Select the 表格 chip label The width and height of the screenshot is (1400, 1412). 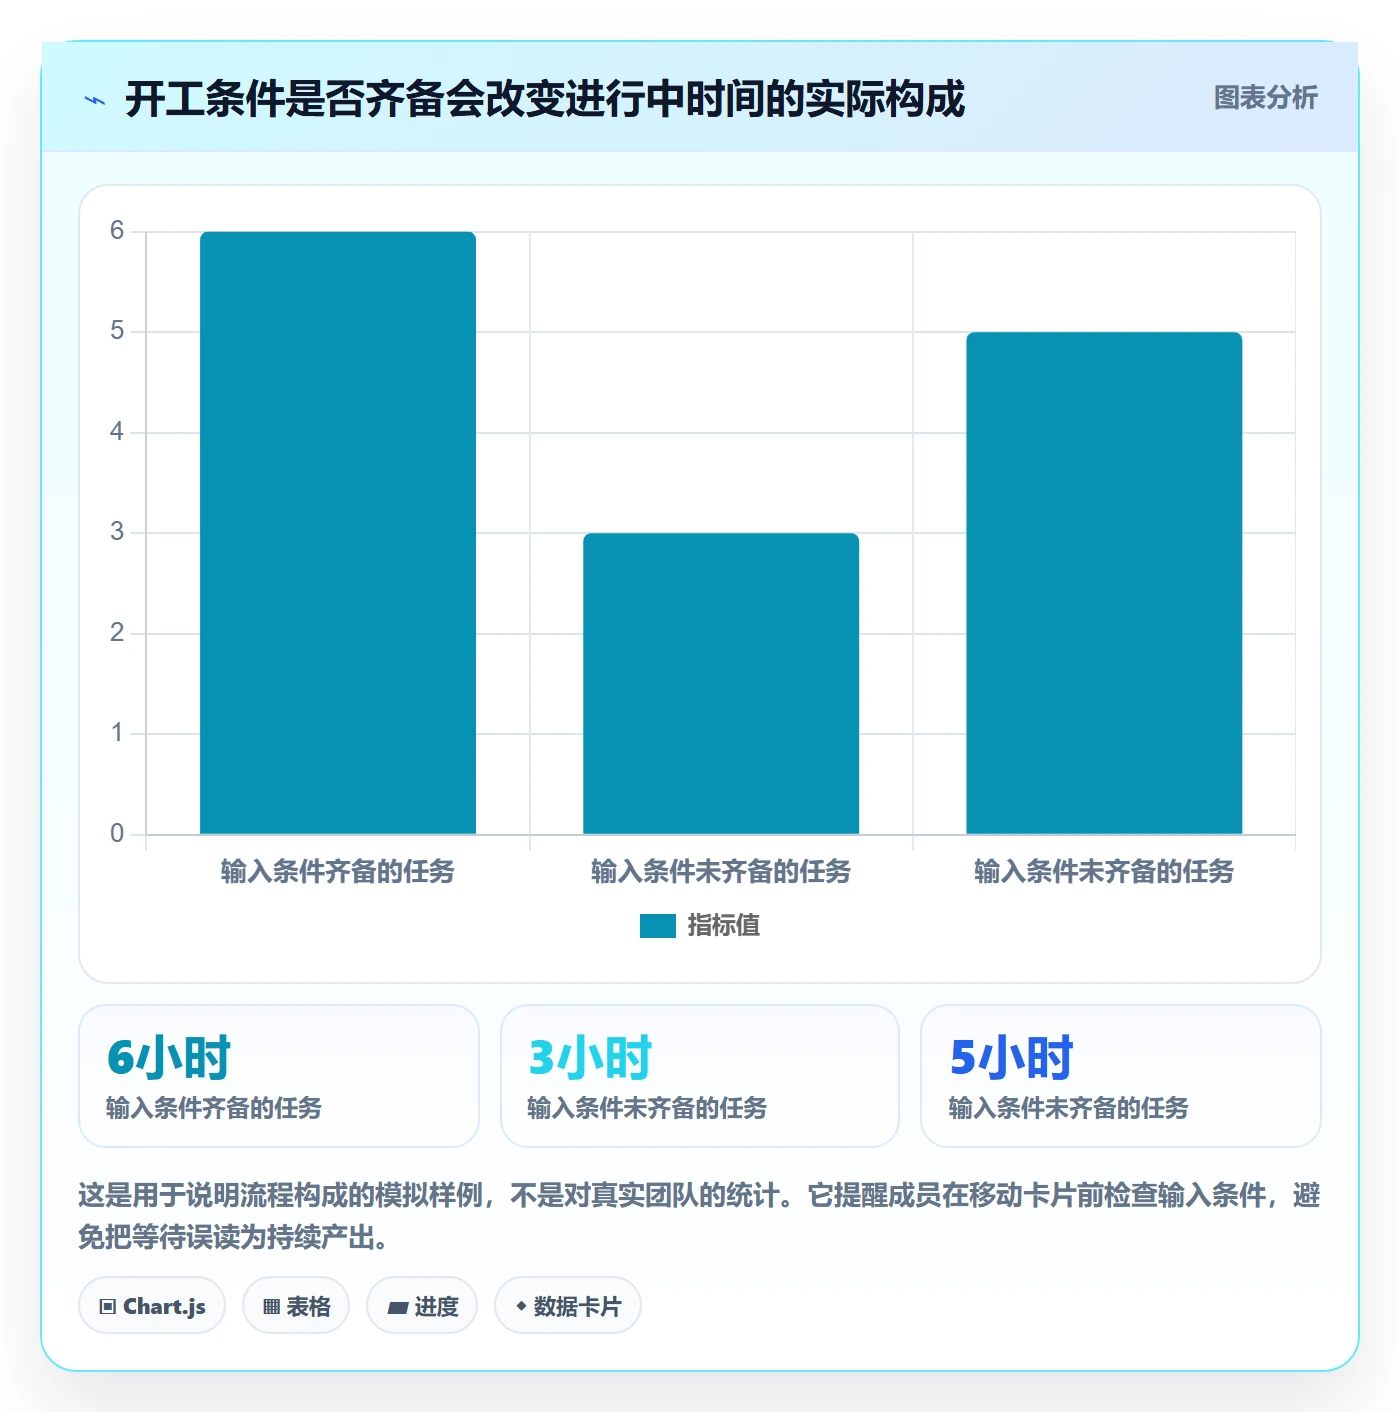(x=308, y=1306)
